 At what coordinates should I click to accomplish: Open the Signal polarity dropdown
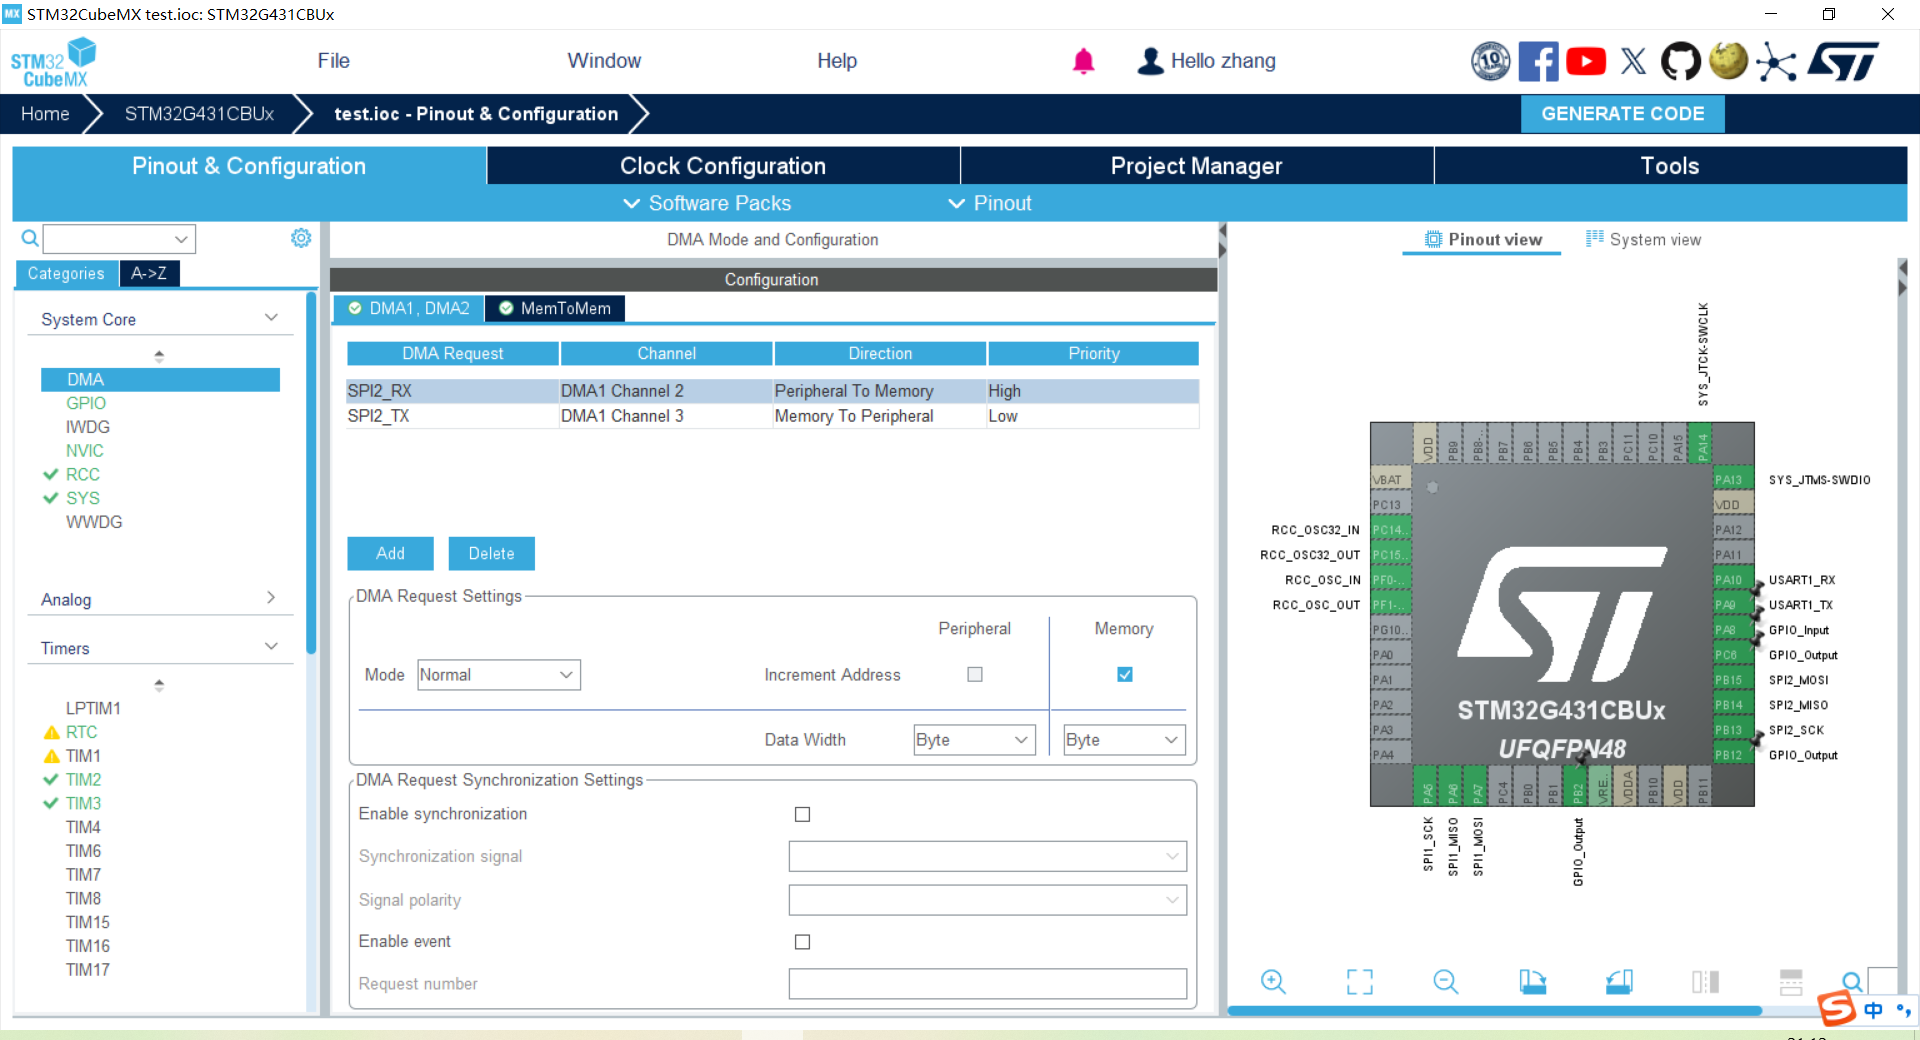point(987,900)
